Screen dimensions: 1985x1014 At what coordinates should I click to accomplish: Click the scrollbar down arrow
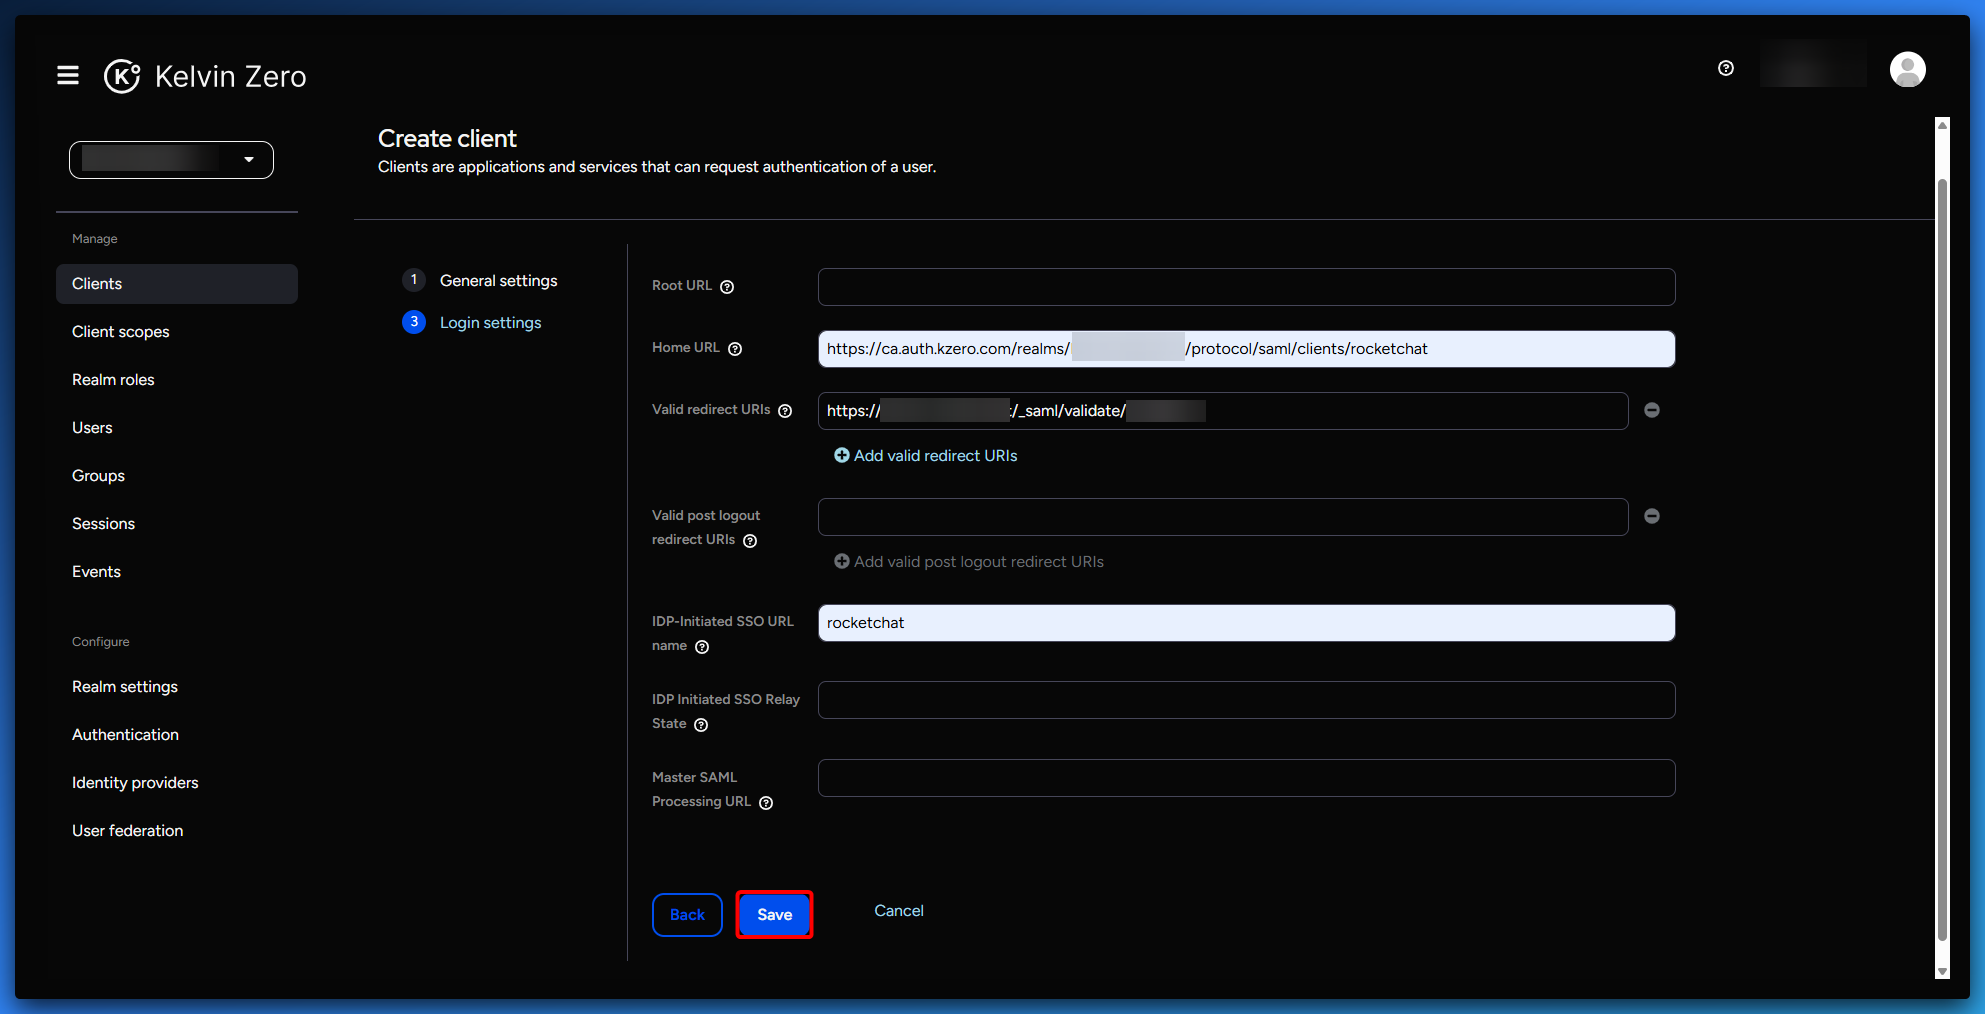click(x=1942, y=971)
